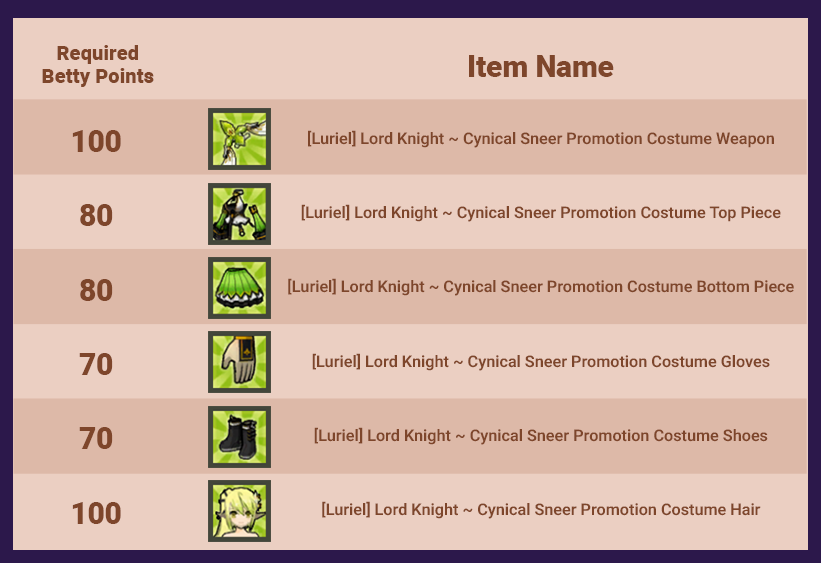Select the 100 points value for Weapon
Viewport: 821px width, 563px height.
pos(96,141)
